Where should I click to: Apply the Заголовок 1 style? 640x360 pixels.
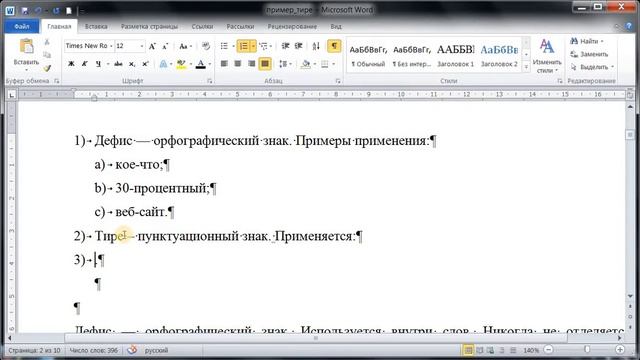point(456,56)
